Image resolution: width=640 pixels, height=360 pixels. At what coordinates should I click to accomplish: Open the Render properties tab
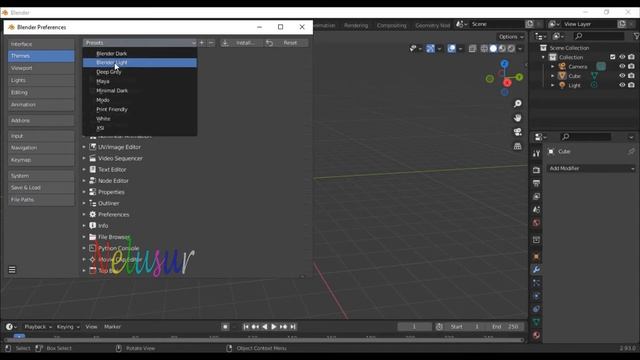coord(536,170)
